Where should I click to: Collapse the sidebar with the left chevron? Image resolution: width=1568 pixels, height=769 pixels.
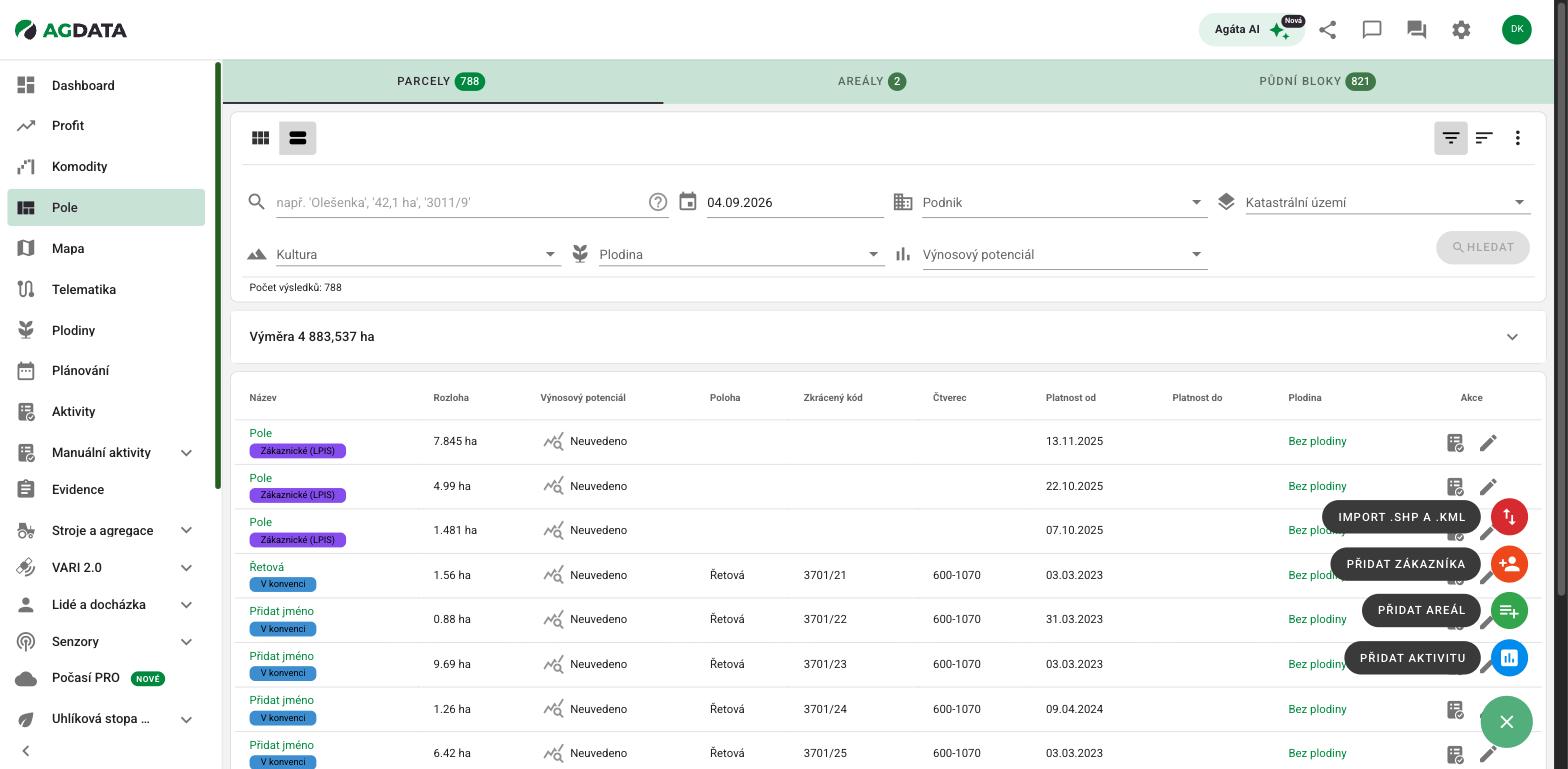coord(26,751)
